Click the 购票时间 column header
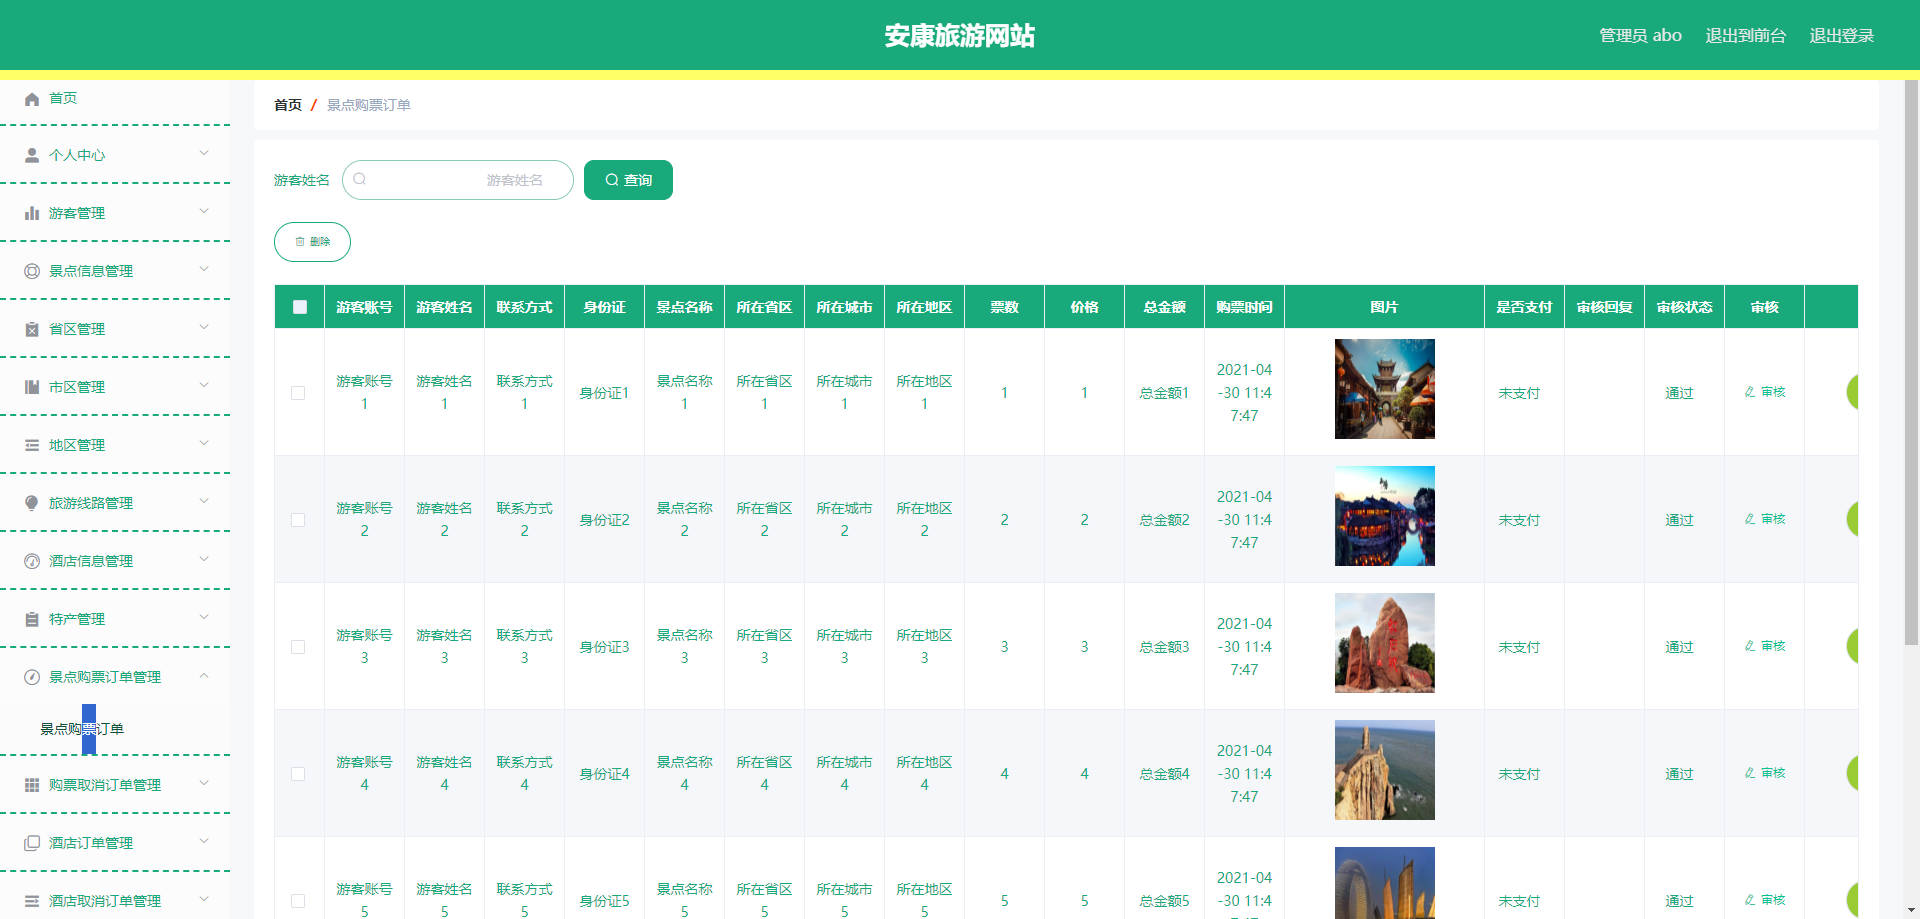The width and height of the screenshot is (1920, 919). tap(1244, 307)
